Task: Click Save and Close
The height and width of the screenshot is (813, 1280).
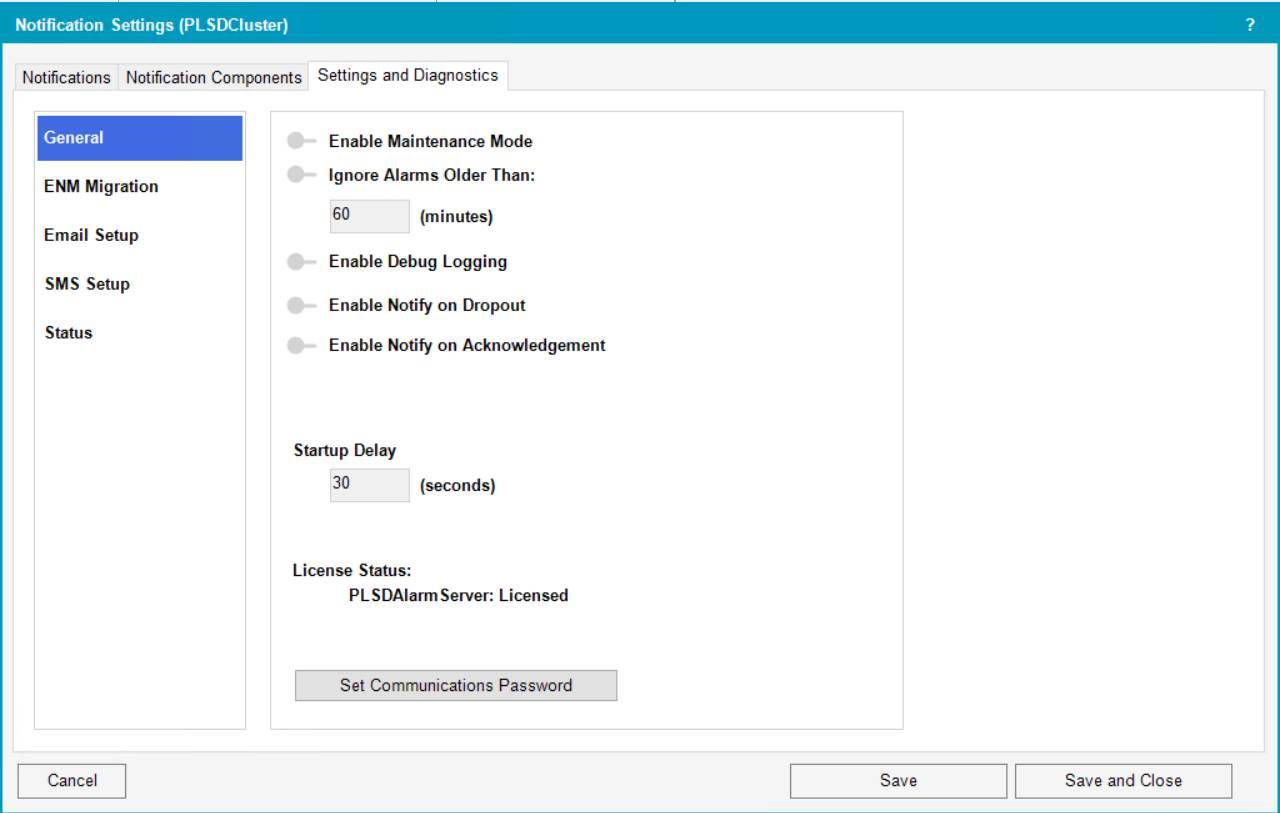Action: 1125,780
